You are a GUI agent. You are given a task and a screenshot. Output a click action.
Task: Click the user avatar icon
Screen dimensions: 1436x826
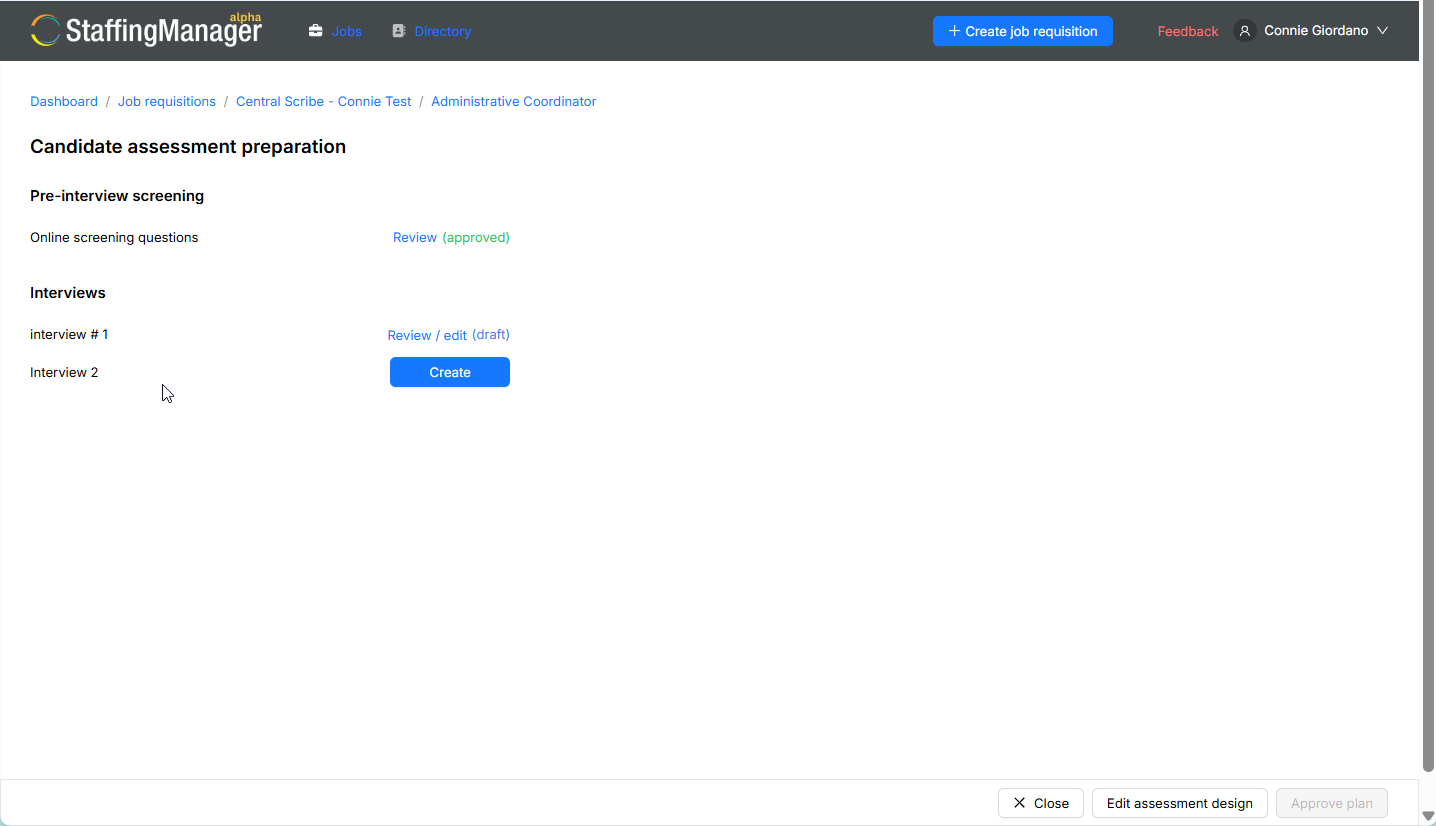(1245, 31)
